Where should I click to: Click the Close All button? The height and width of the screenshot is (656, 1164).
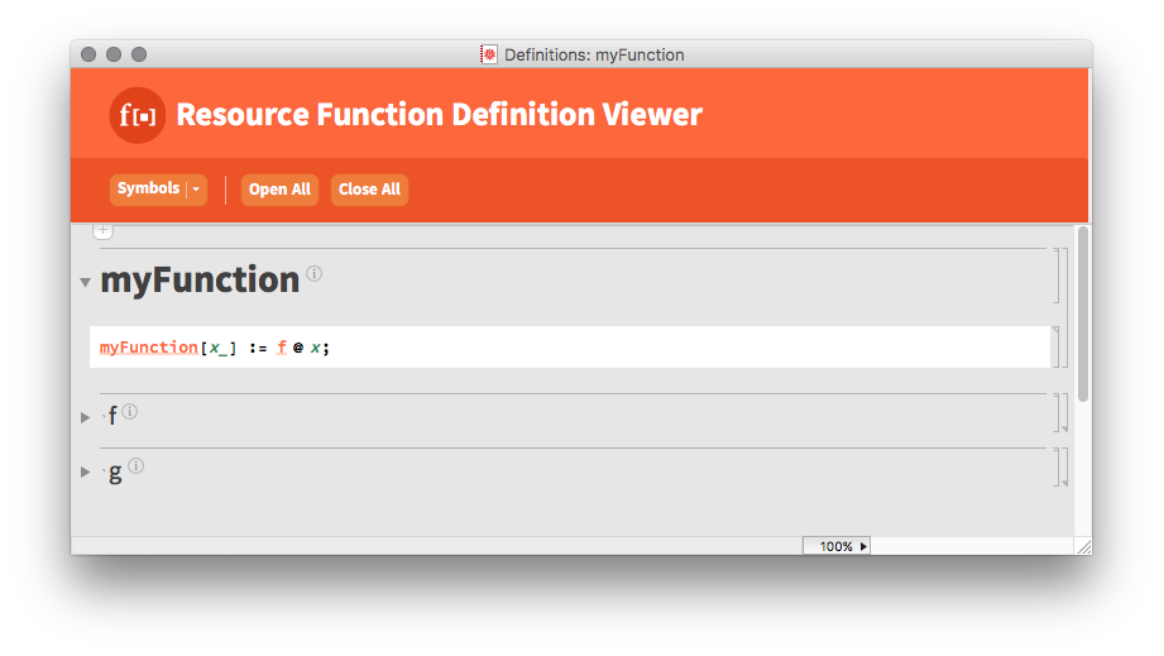point(369,189)
